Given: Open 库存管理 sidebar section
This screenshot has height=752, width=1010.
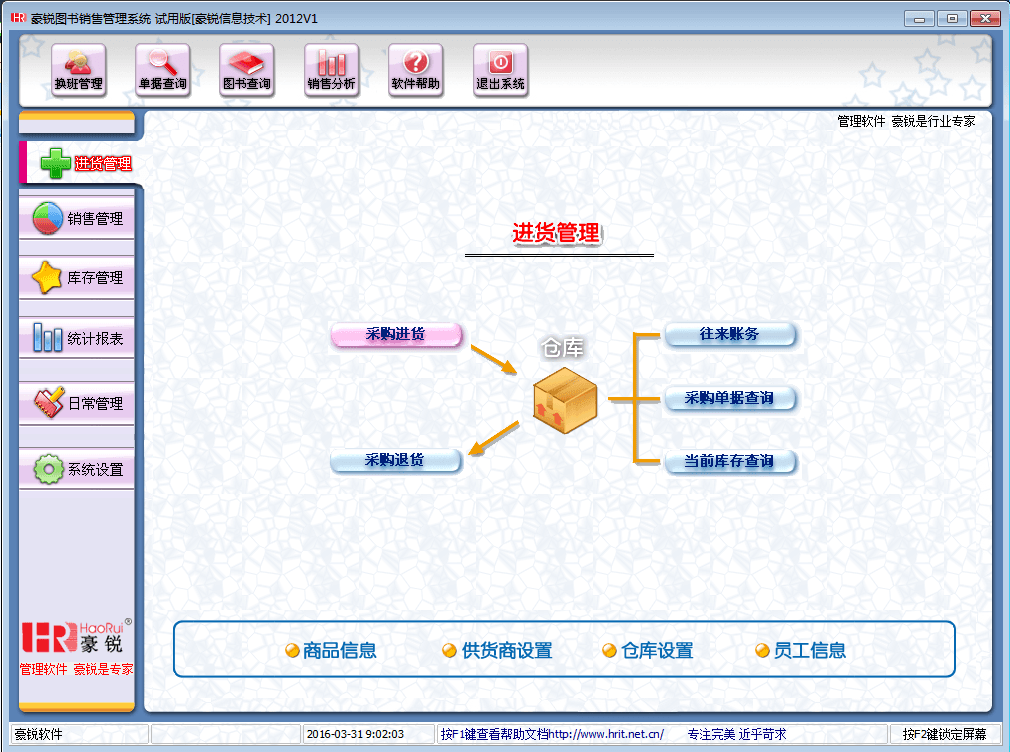Looking at the screenshot, I should pos(77,278).
